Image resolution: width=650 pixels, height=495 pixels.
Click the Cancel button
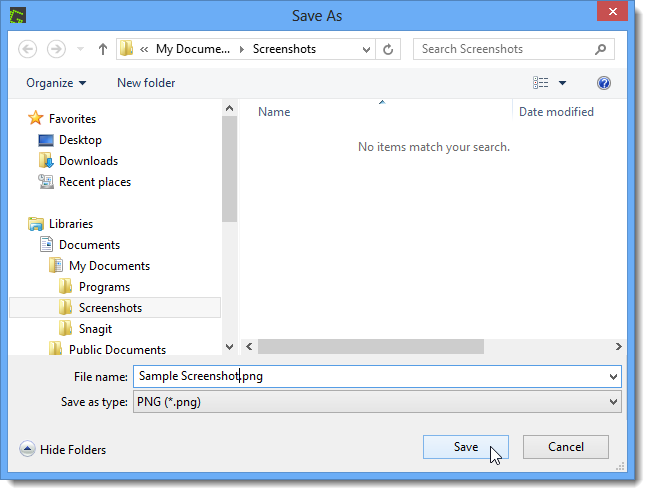point(566,447)
